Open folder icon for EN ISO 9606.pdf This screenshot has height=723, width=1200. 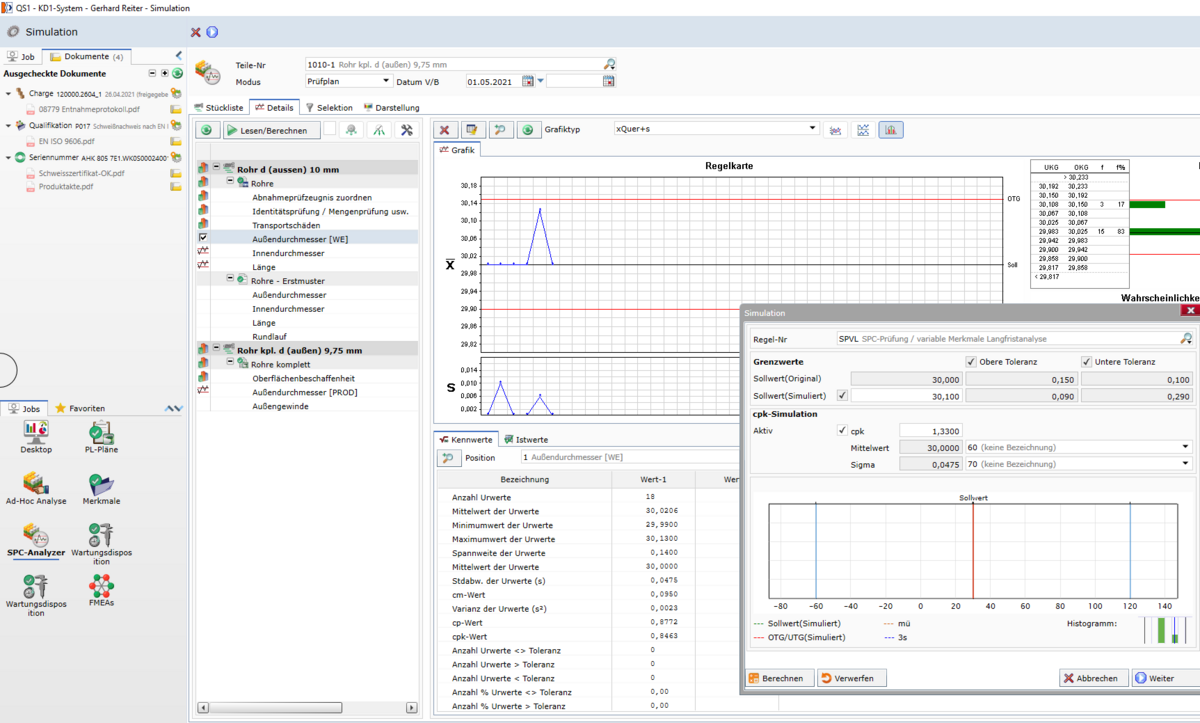[175, 142]
